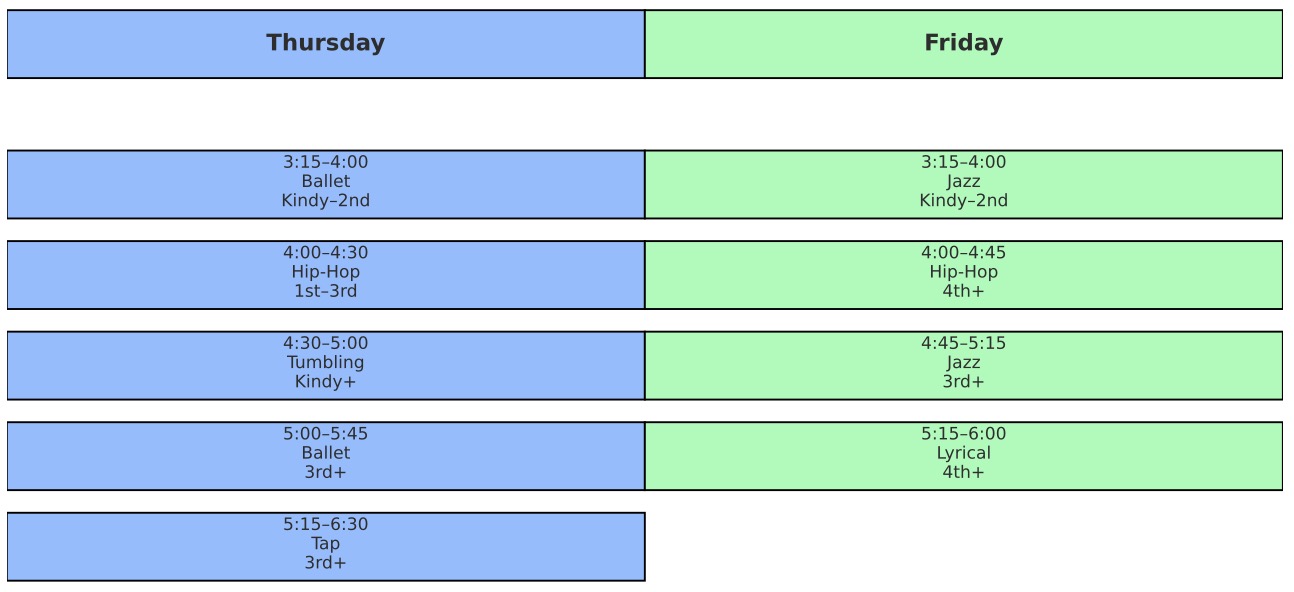Open the Tumbling Kindy+ class block
The height and width of the screenshot is (592, 1294).
(x=325, y=365)
